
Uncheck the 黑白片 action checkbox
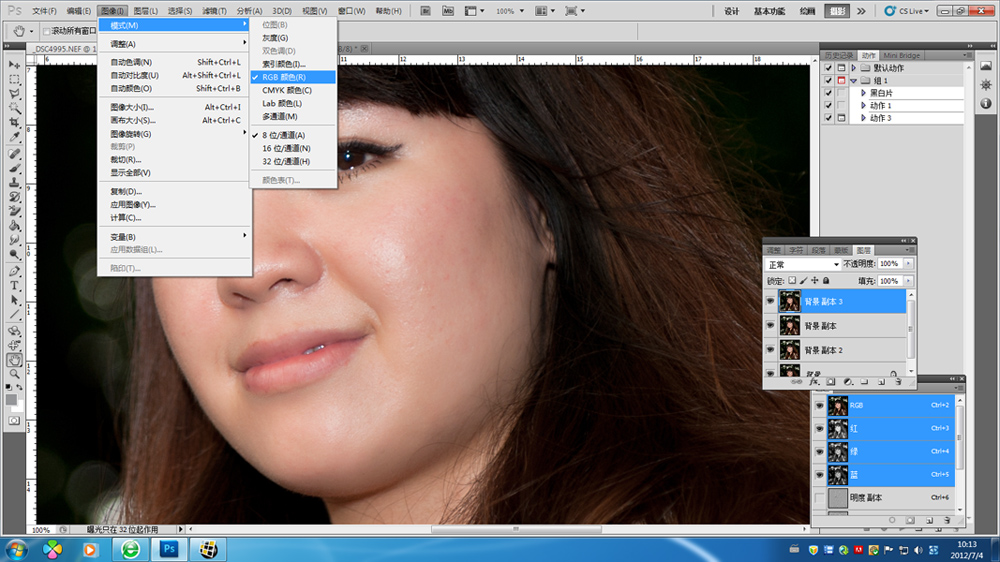(828, 93)
